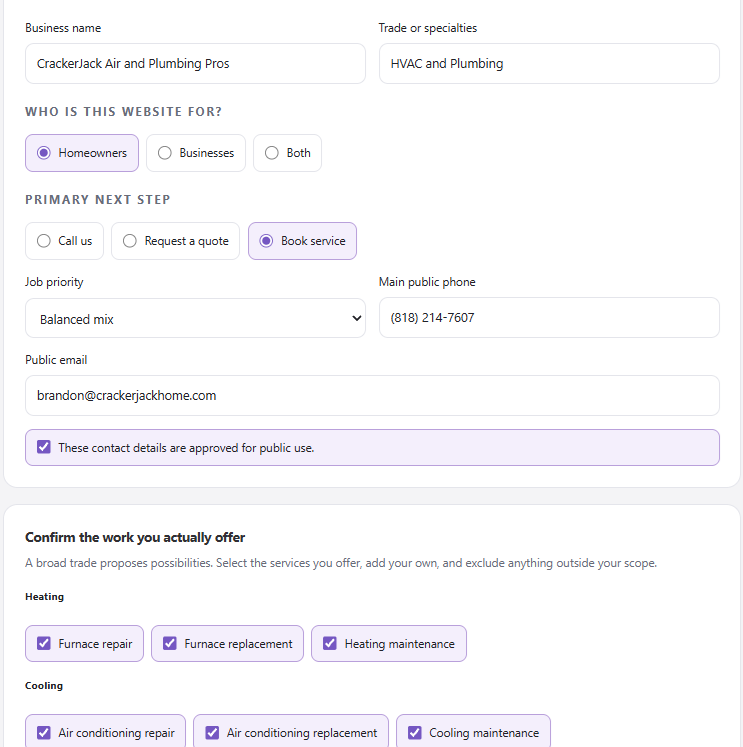The image size is (743, 747).
Task: Click the 'Who is this website for?' heading
Action: click(x=123, y=111)
